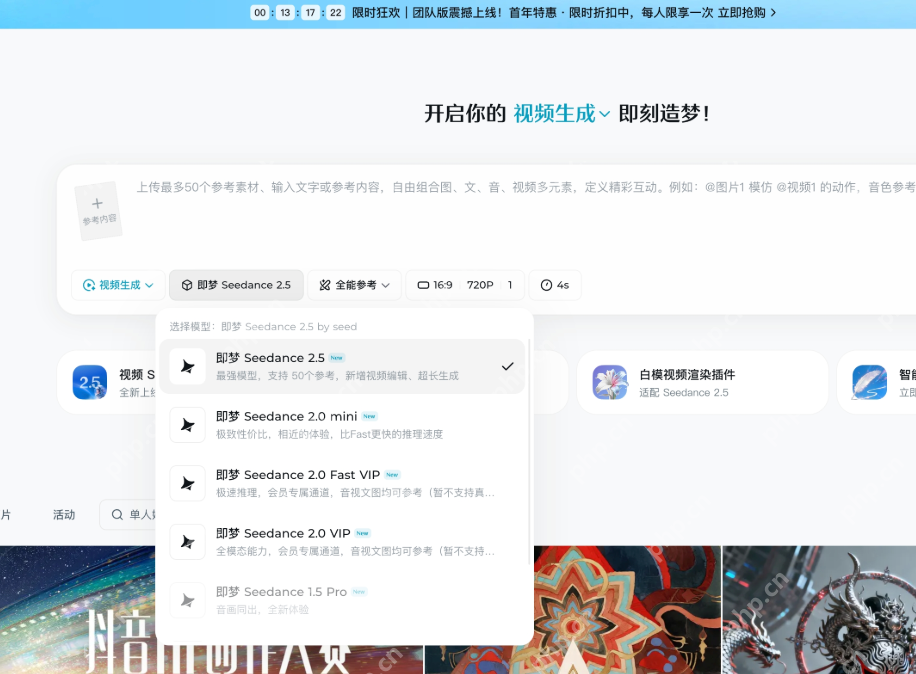Click 立即抢购 link in the top banner

tap(747, 12)
